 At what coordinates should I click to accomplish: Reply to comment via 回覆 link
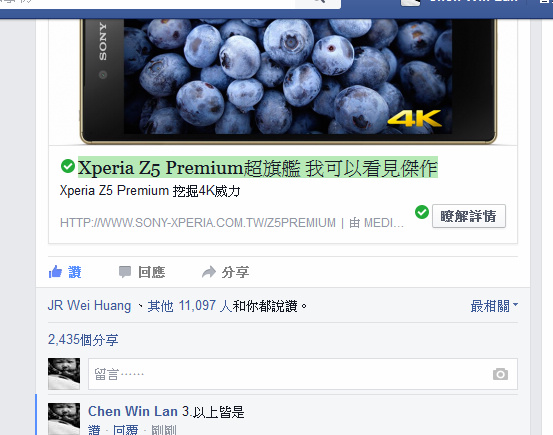126,430
